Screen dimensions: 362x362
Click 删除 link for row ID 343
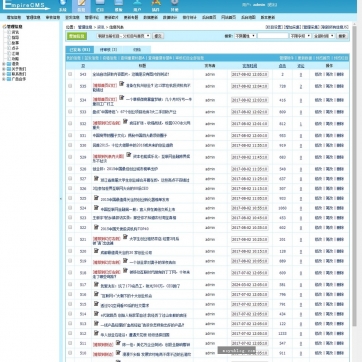pyautogui.click(x=340, y=74)
